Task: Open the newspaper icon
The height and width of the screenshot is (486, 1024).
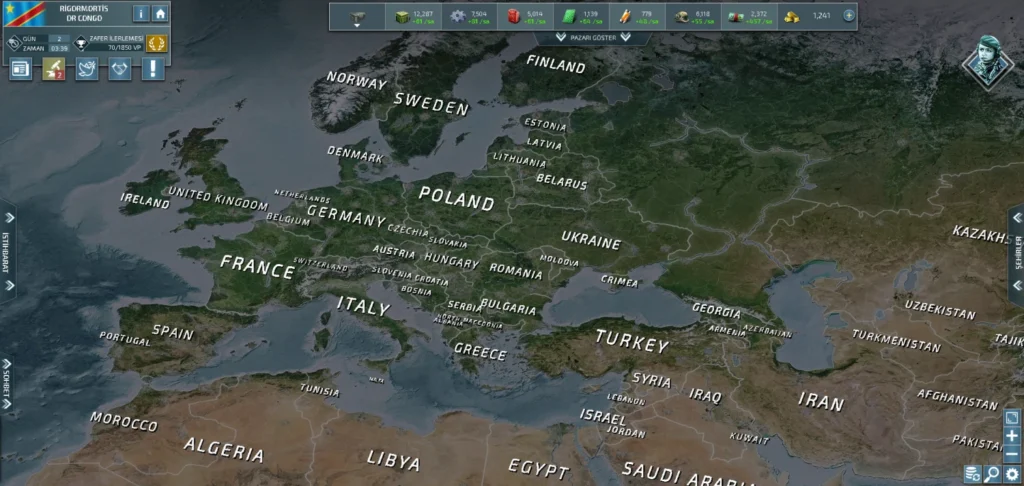Action: point(20,69)
